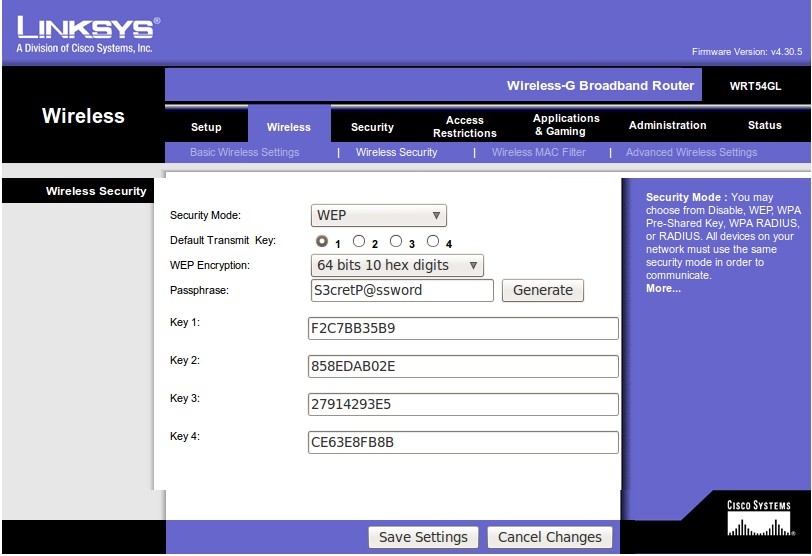
Task: Click the Key 1 field
Action: 463,328
